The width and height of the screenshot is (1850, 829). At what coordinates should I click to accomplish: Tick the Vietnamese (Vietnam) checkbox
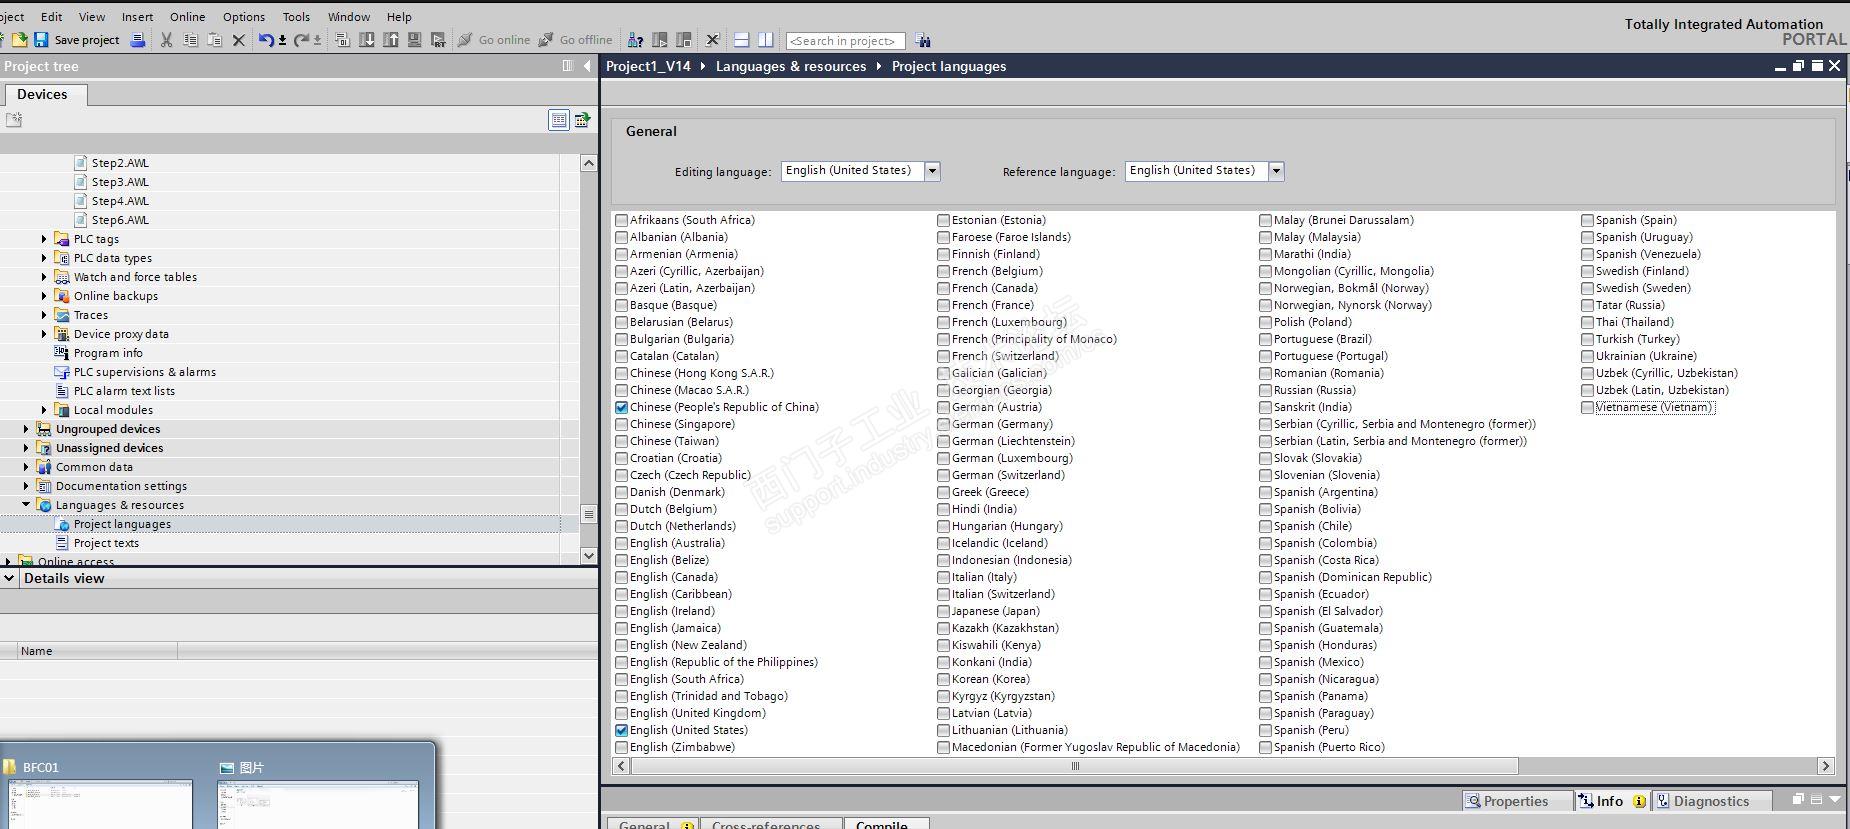(1587, 407)
